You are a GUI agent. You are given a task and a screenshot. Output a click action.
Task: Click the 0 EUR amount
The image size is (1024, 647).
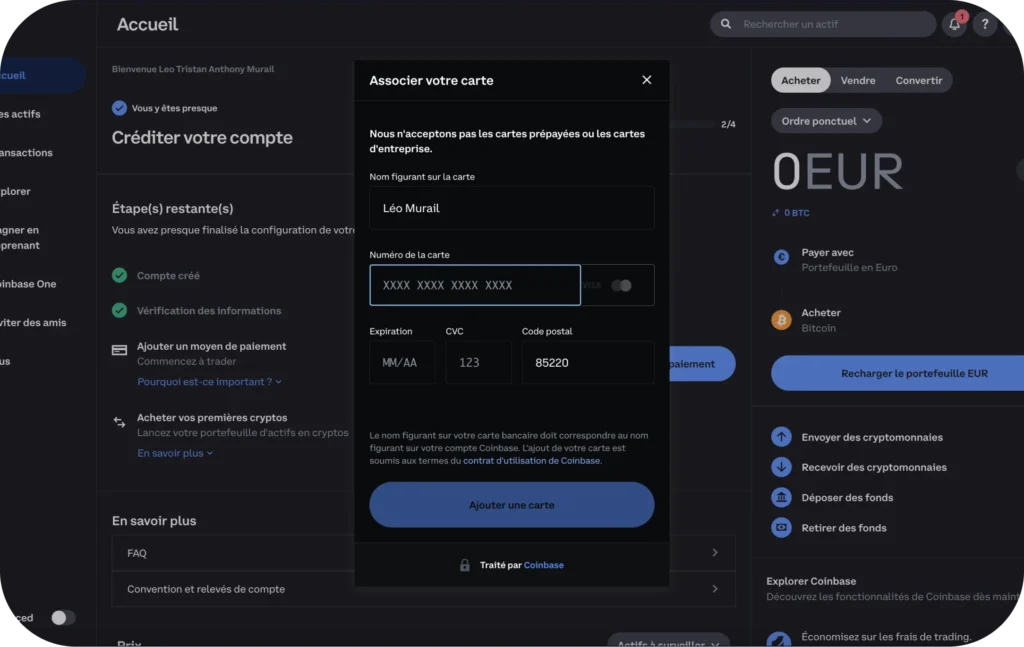tap(838, 172)
